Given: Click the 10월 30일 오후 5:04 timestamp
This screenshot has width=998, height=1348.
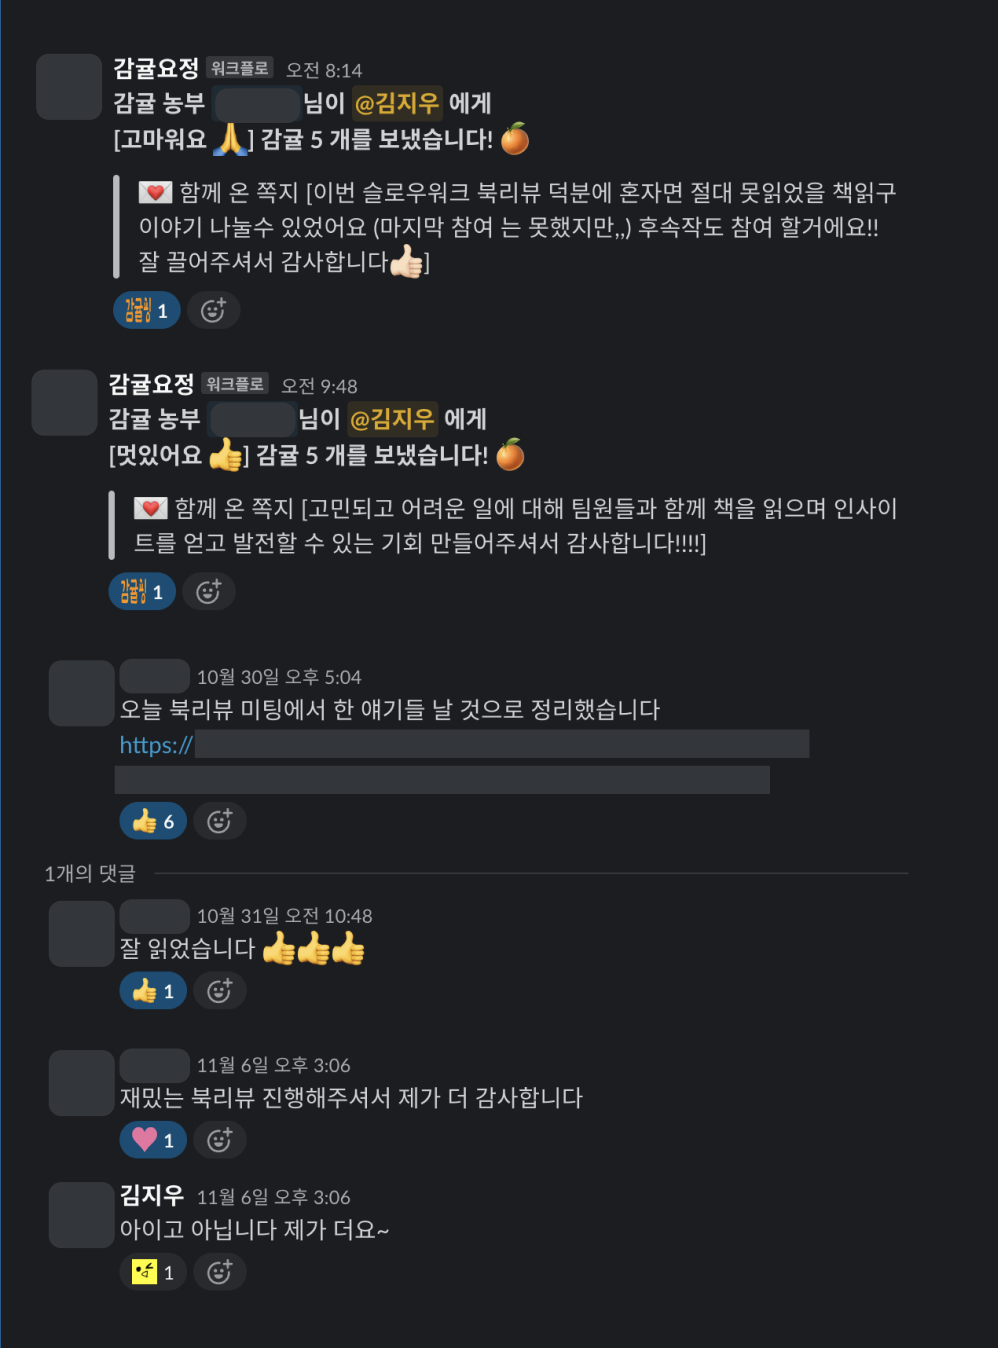Looking at the screenshot, I should 279,677.
